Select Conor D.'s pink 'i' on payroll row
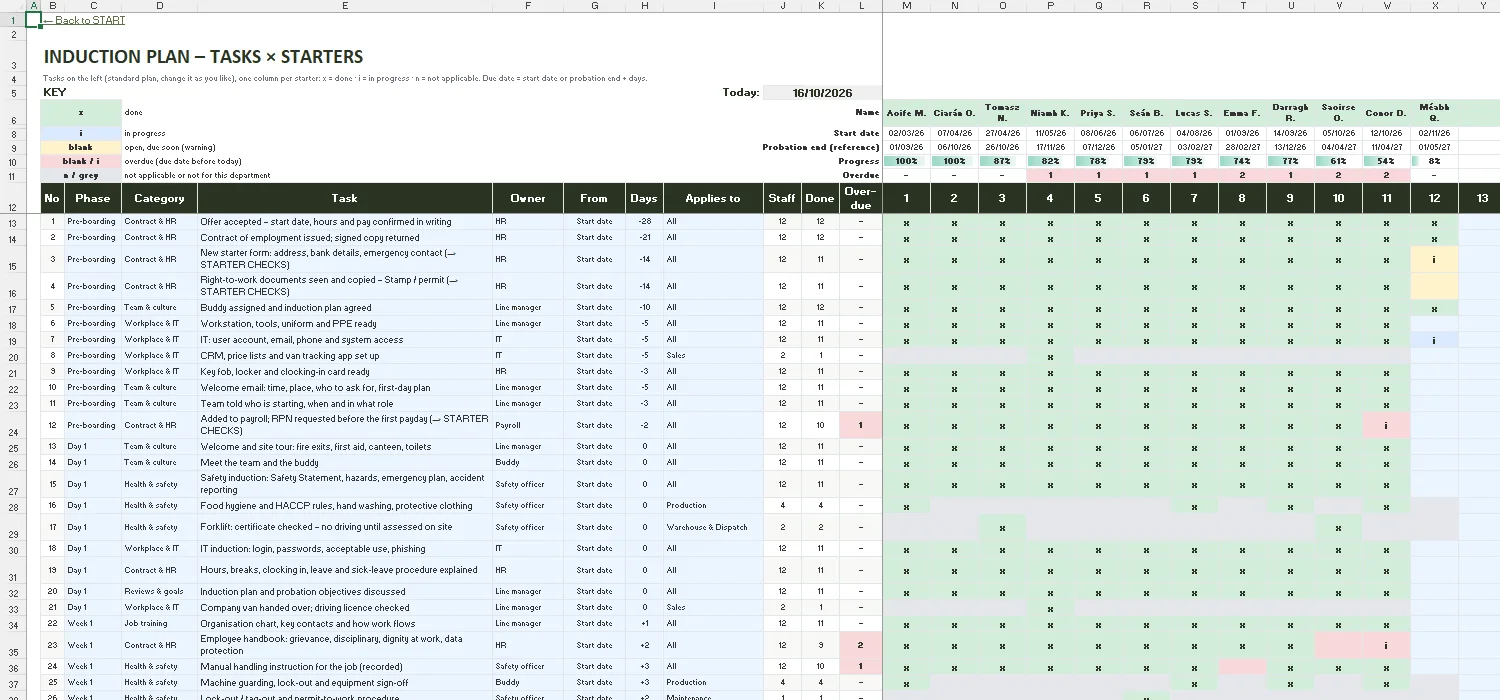This screenshot has height=700, width=1500. [1386, 425]
